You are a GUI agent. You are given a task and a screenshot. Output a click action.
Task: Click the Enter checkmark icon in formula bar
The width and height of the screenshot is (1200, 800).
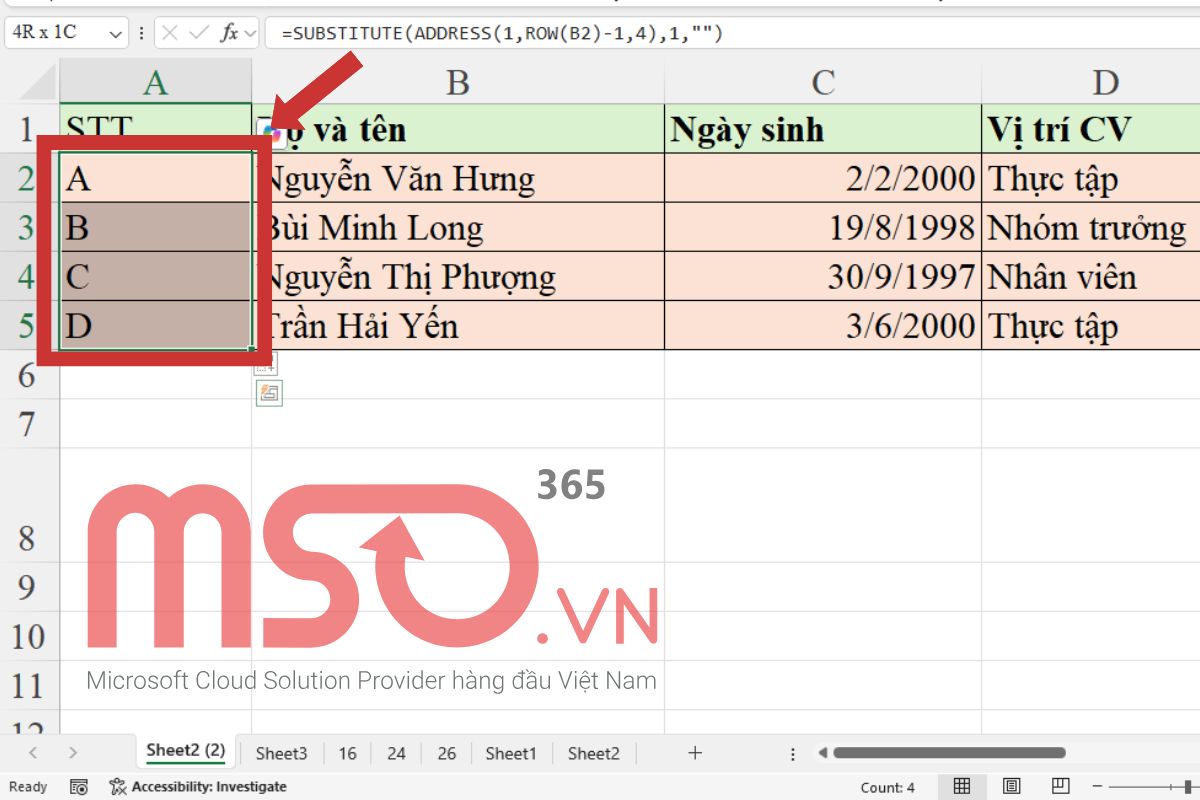(199, 33)
